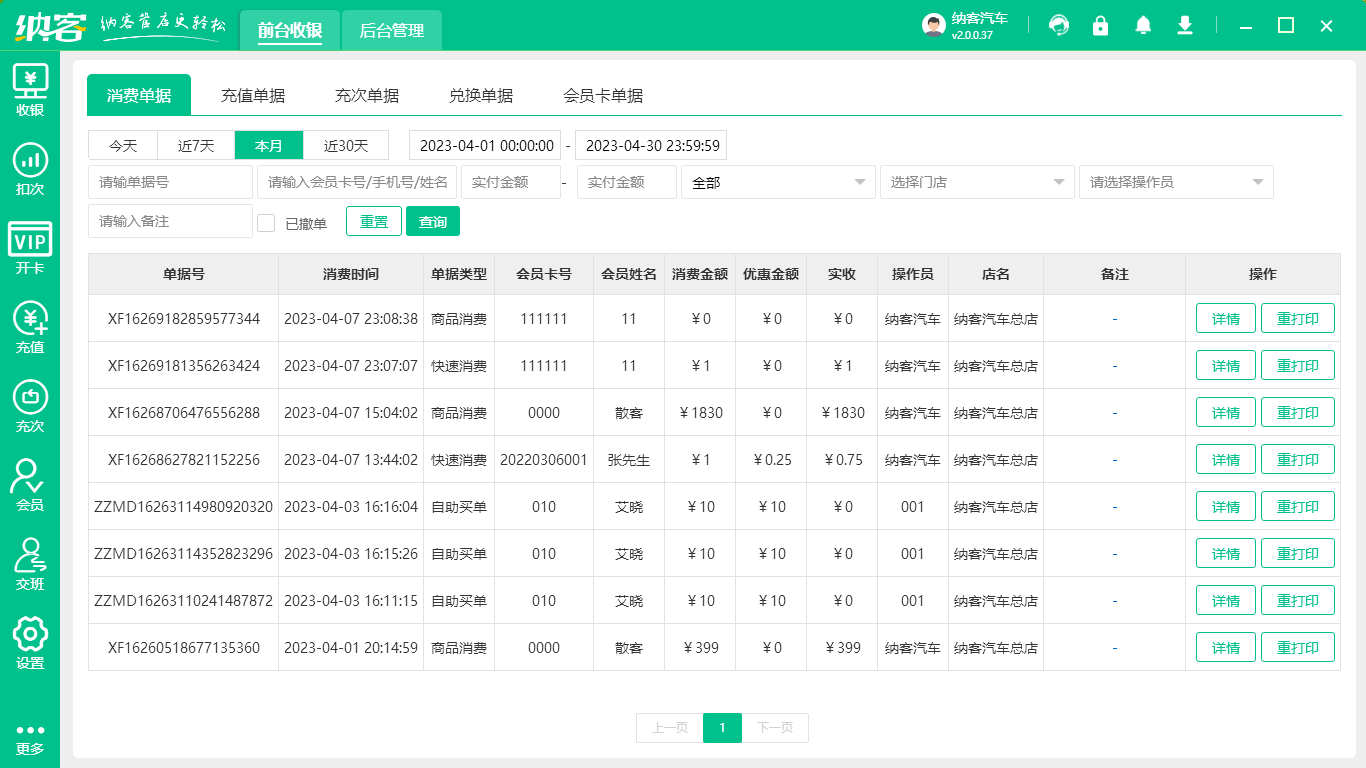Open the 设置 settings gear icon
The height and width of the screenshot is (768, 1366).
[x=30, y=643]
